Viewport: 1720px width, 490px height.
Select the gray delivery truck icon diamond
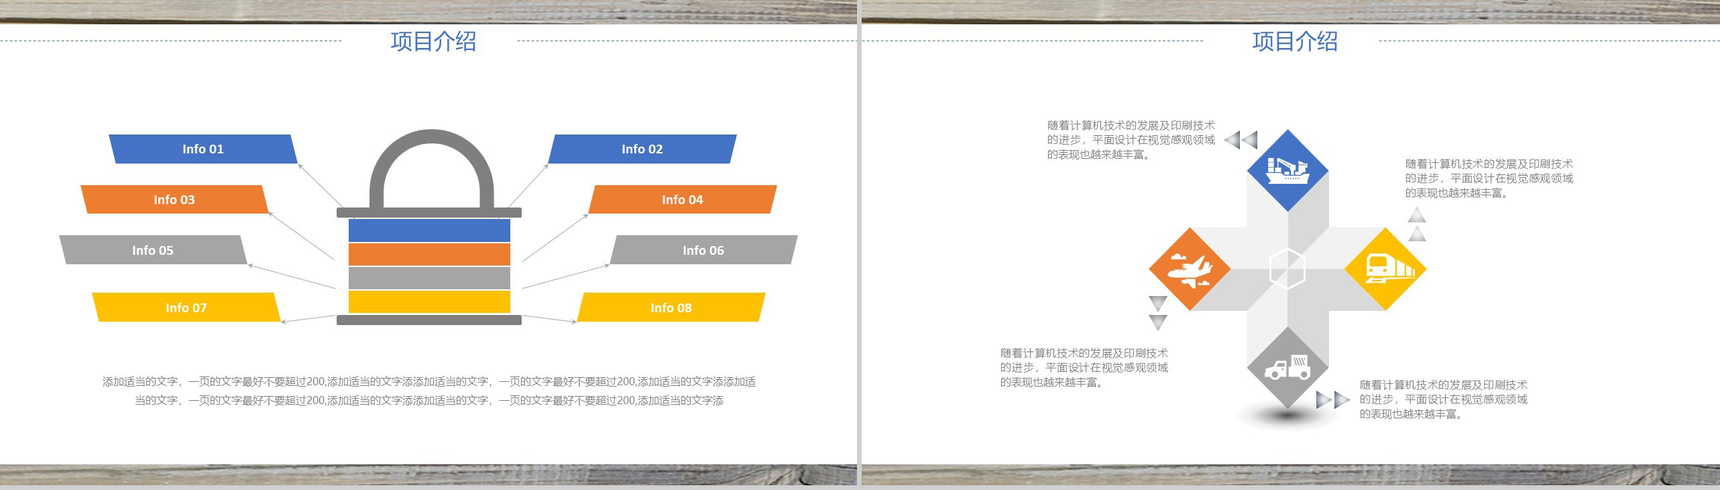tap(1287, 367)
